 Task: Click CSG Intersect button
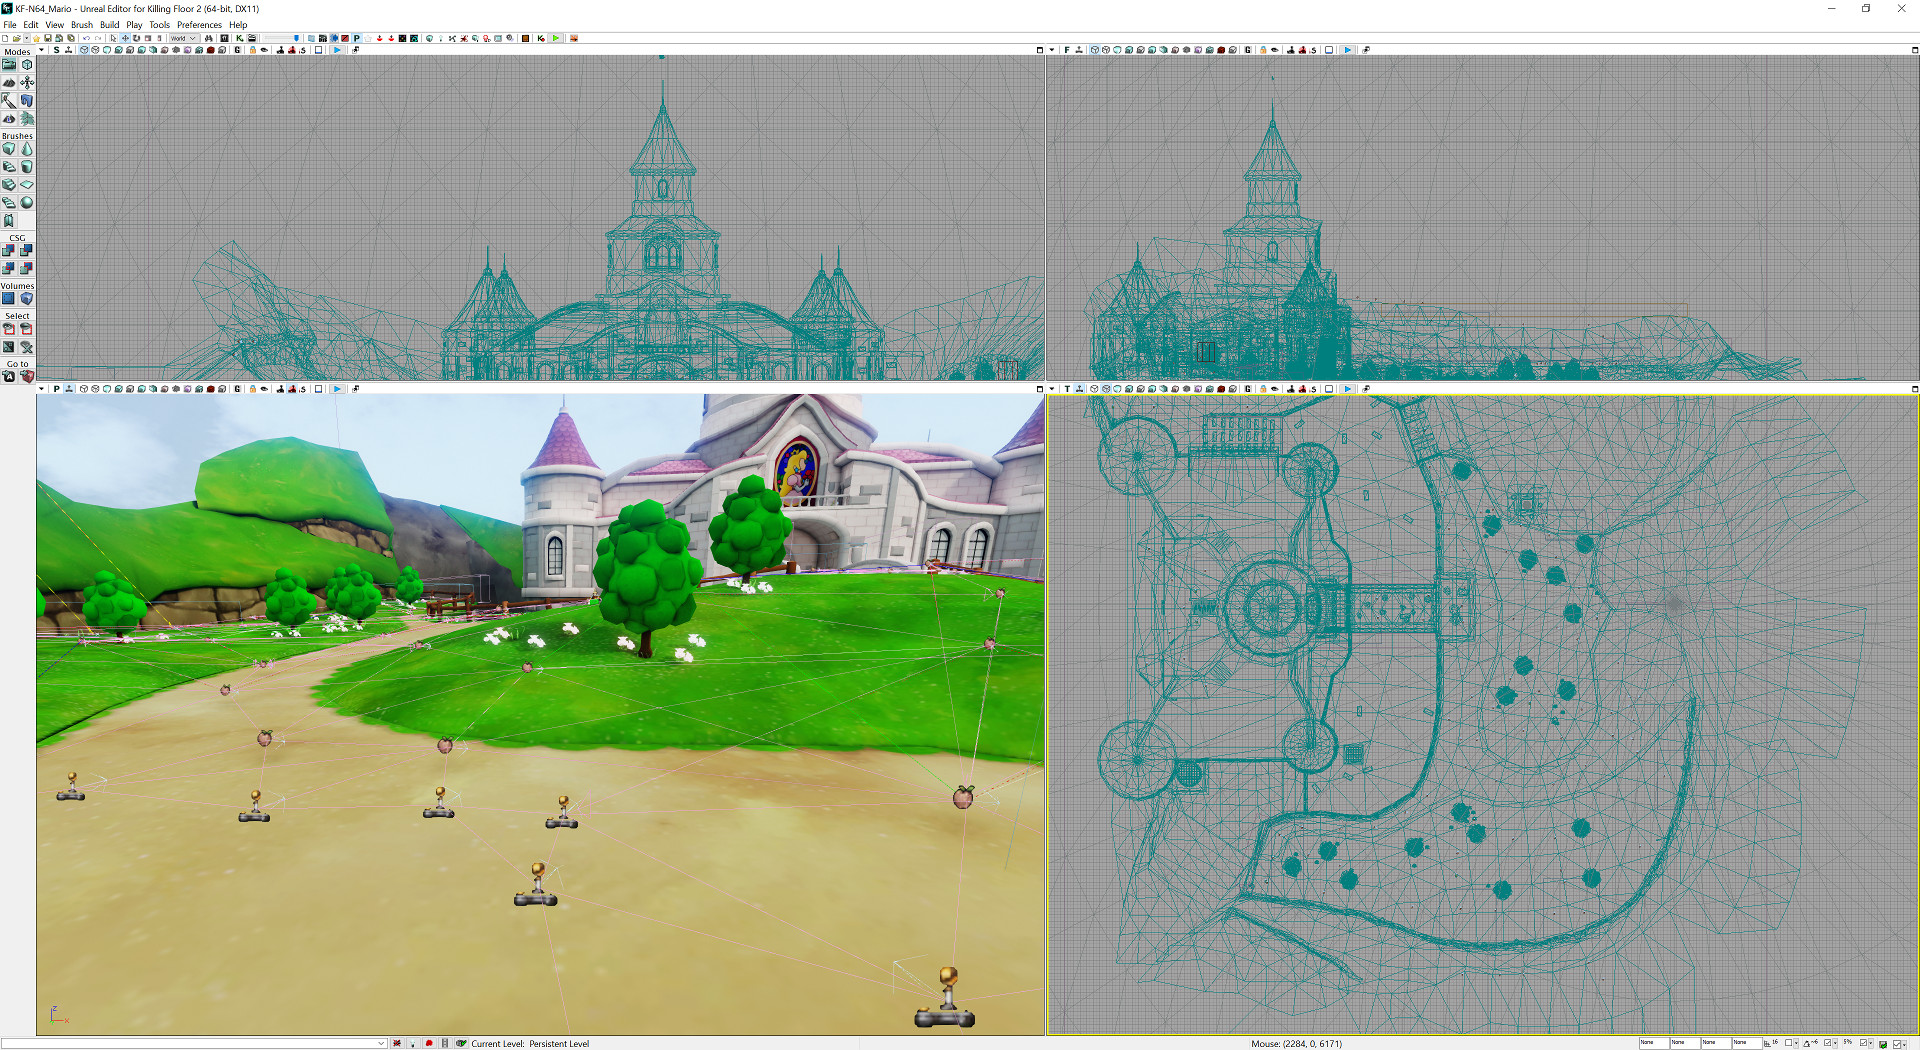click(x=9, y=269)
